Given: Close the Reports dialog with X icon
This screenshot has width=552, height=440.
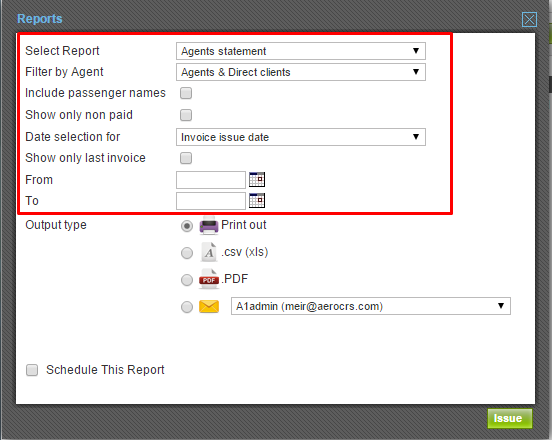Looking at the screenshot, I should [529, 19].
